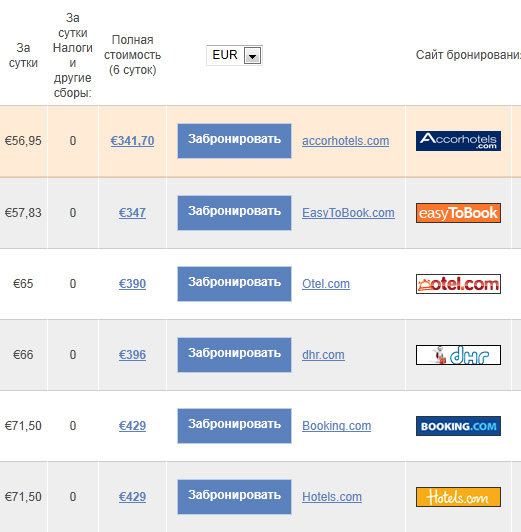Open the EUR currency dropdown
The width and height of the screenshot is (521, 532).
[x=234, y=55]
